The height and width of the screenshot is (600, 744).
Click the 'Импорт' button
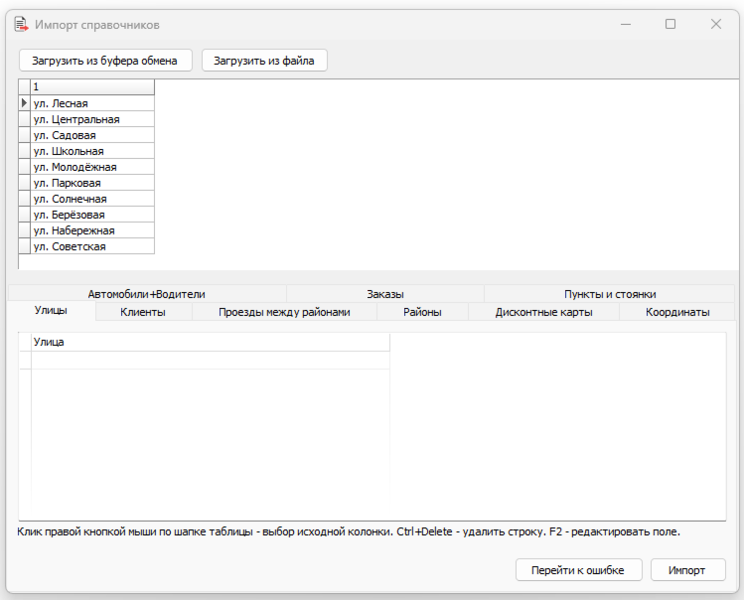tap(688, 570)
